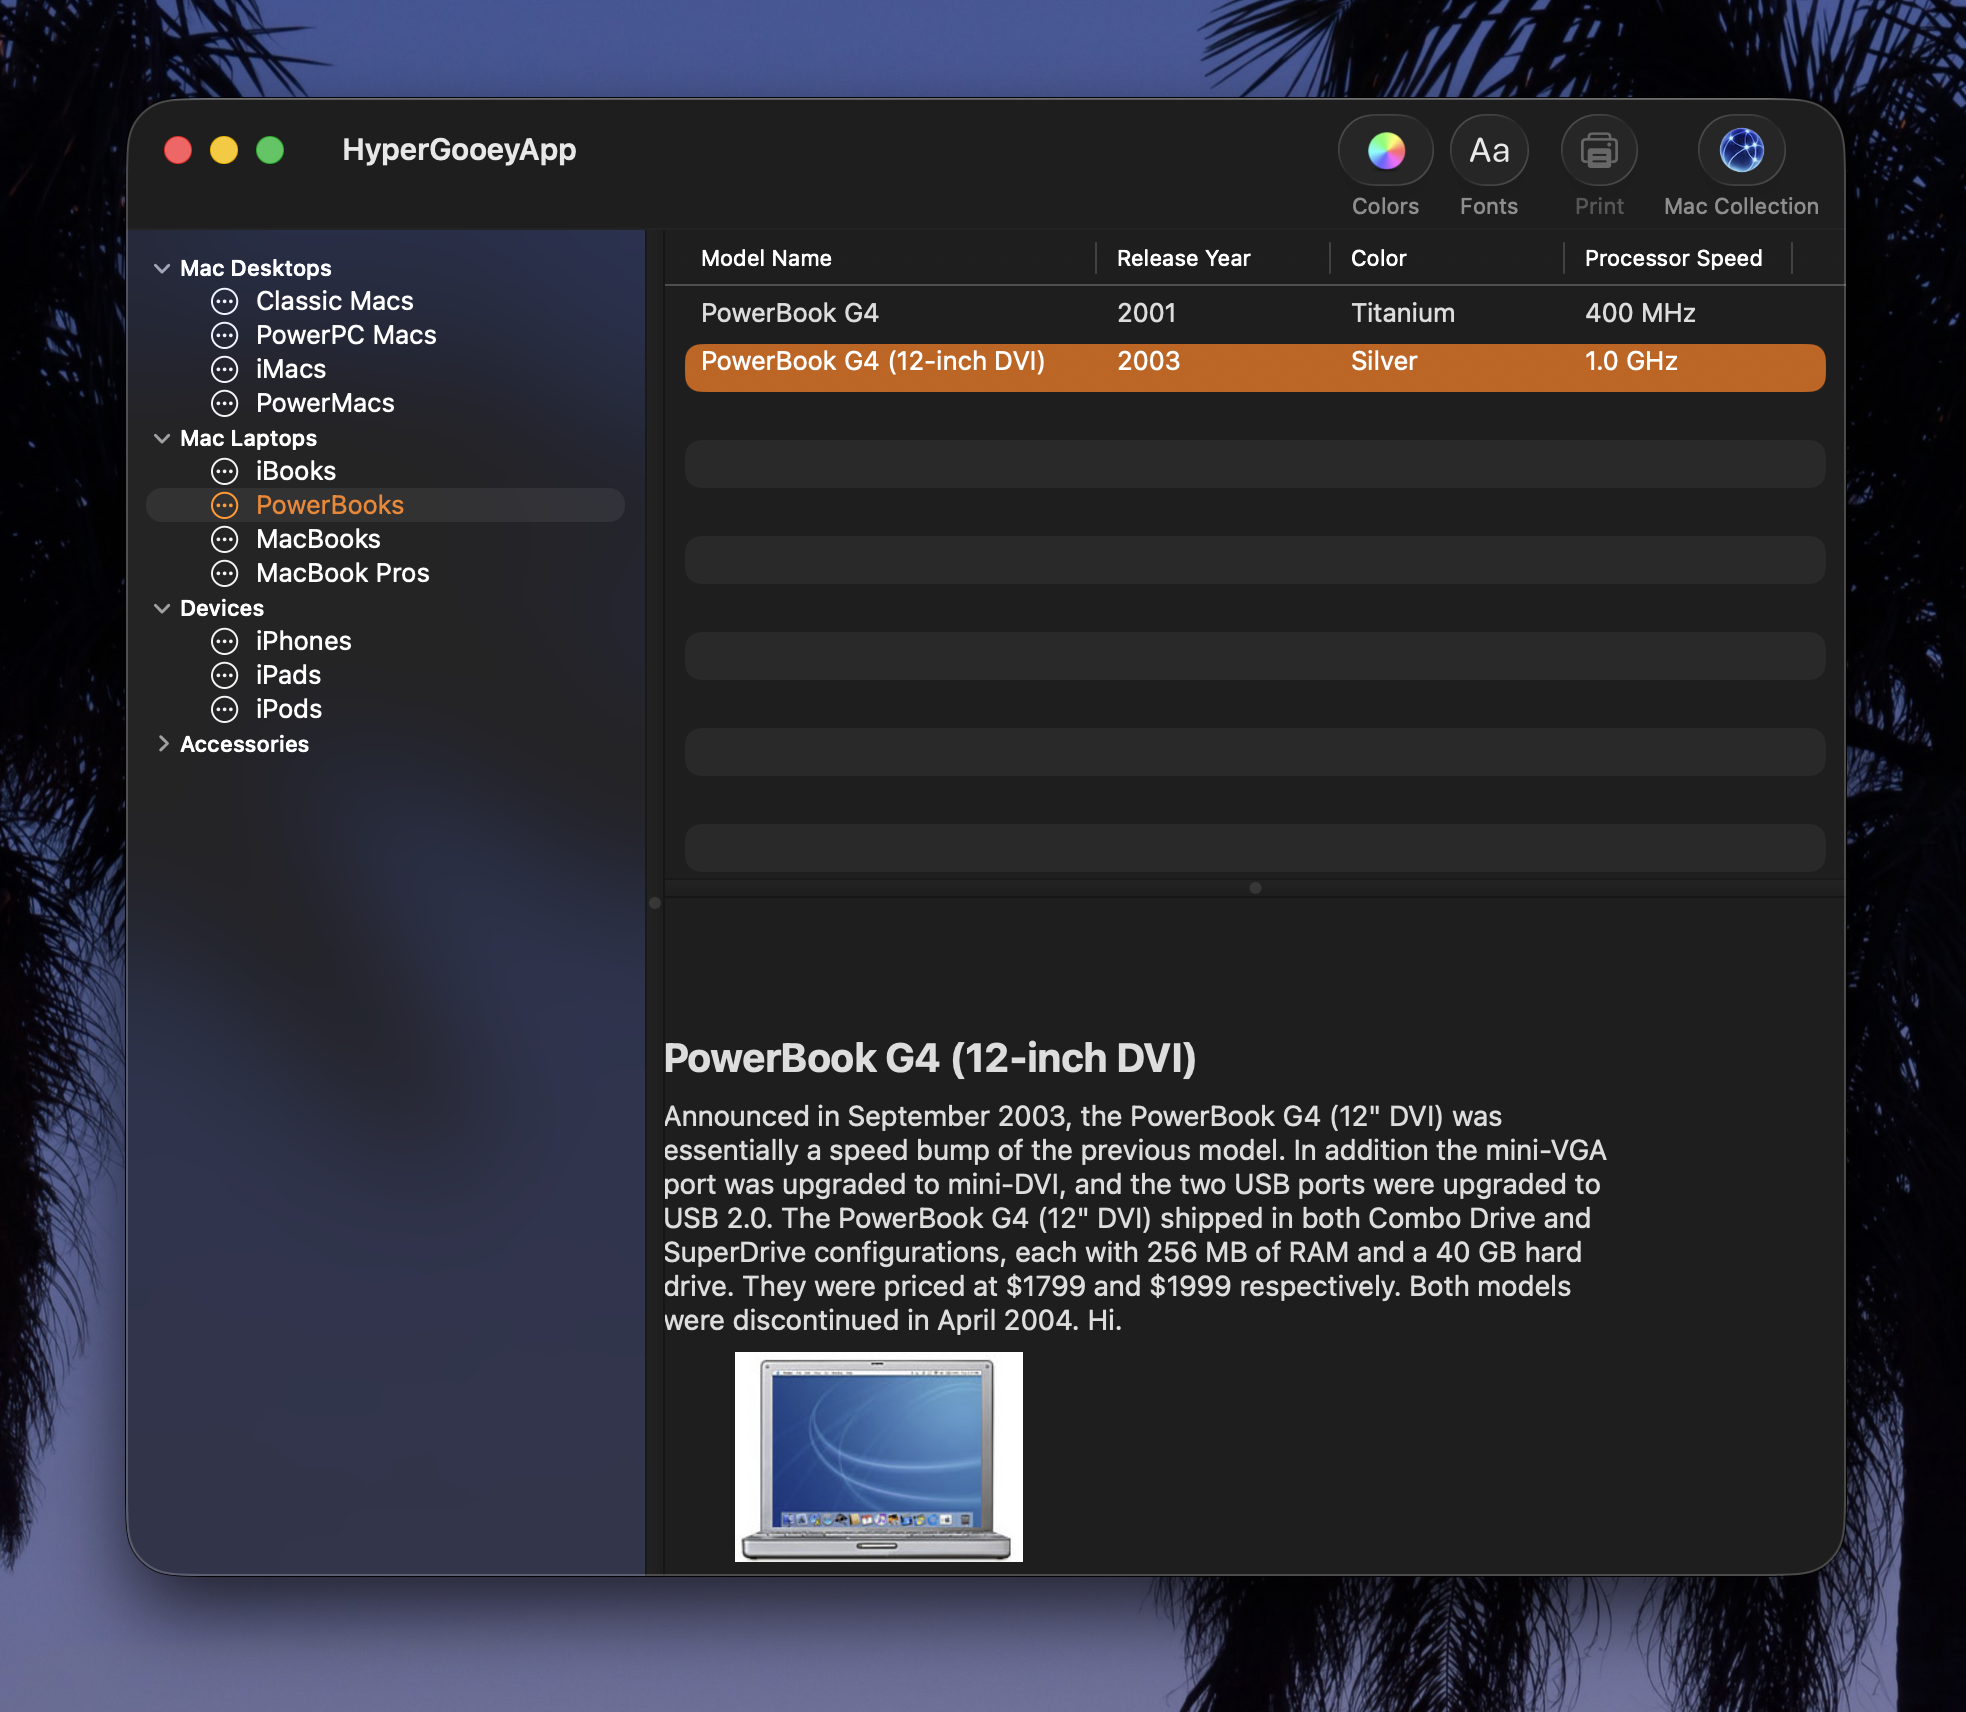
Task: Select PowerMacs in sidebar
Action: (325, 403)
